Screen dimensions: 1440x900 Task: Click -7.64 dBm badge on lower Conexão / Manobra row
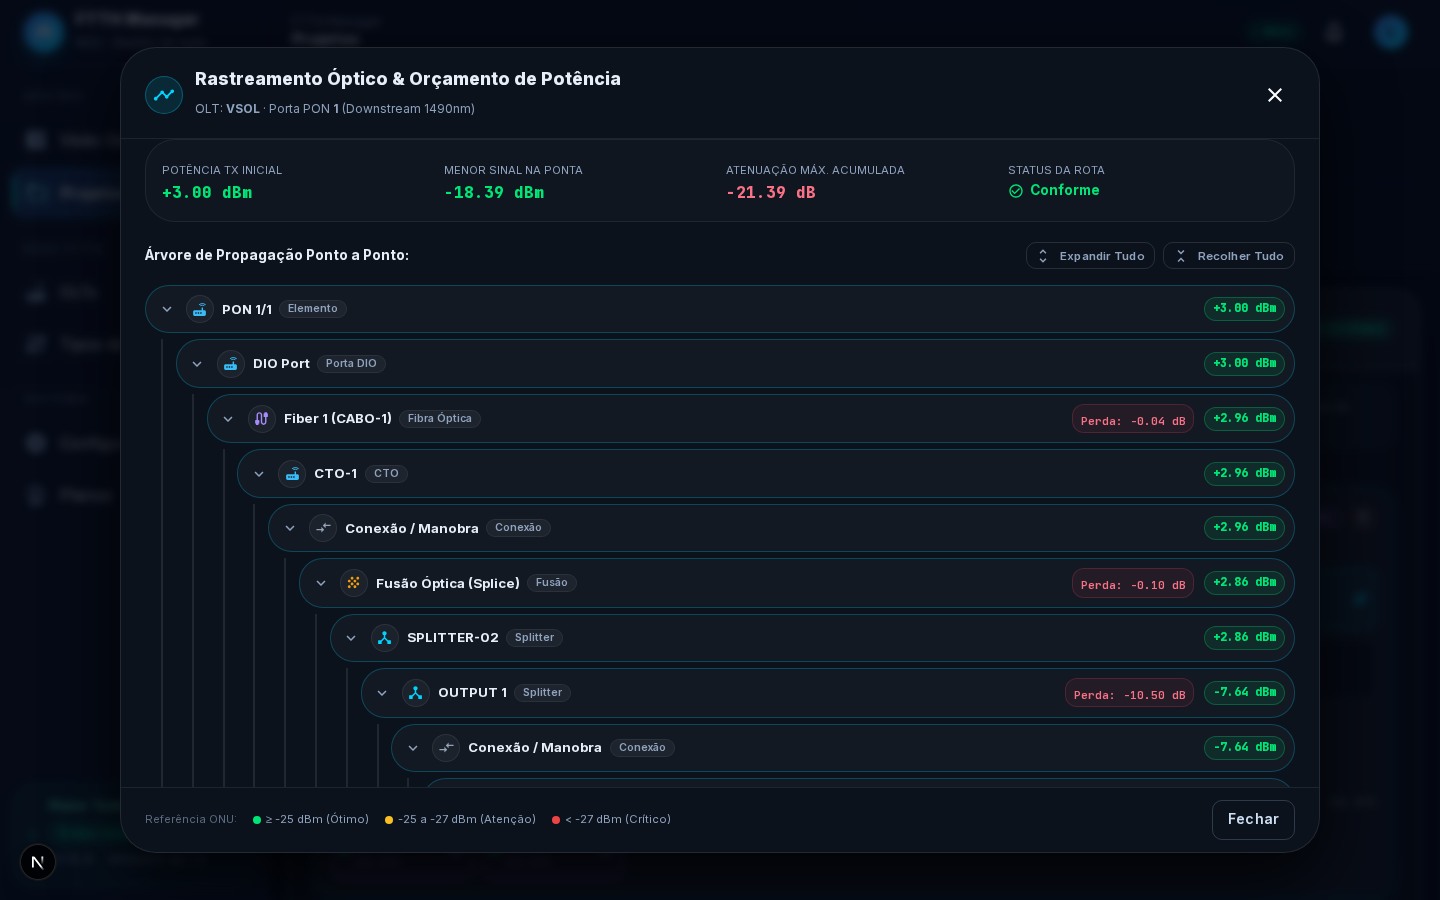1244,748
